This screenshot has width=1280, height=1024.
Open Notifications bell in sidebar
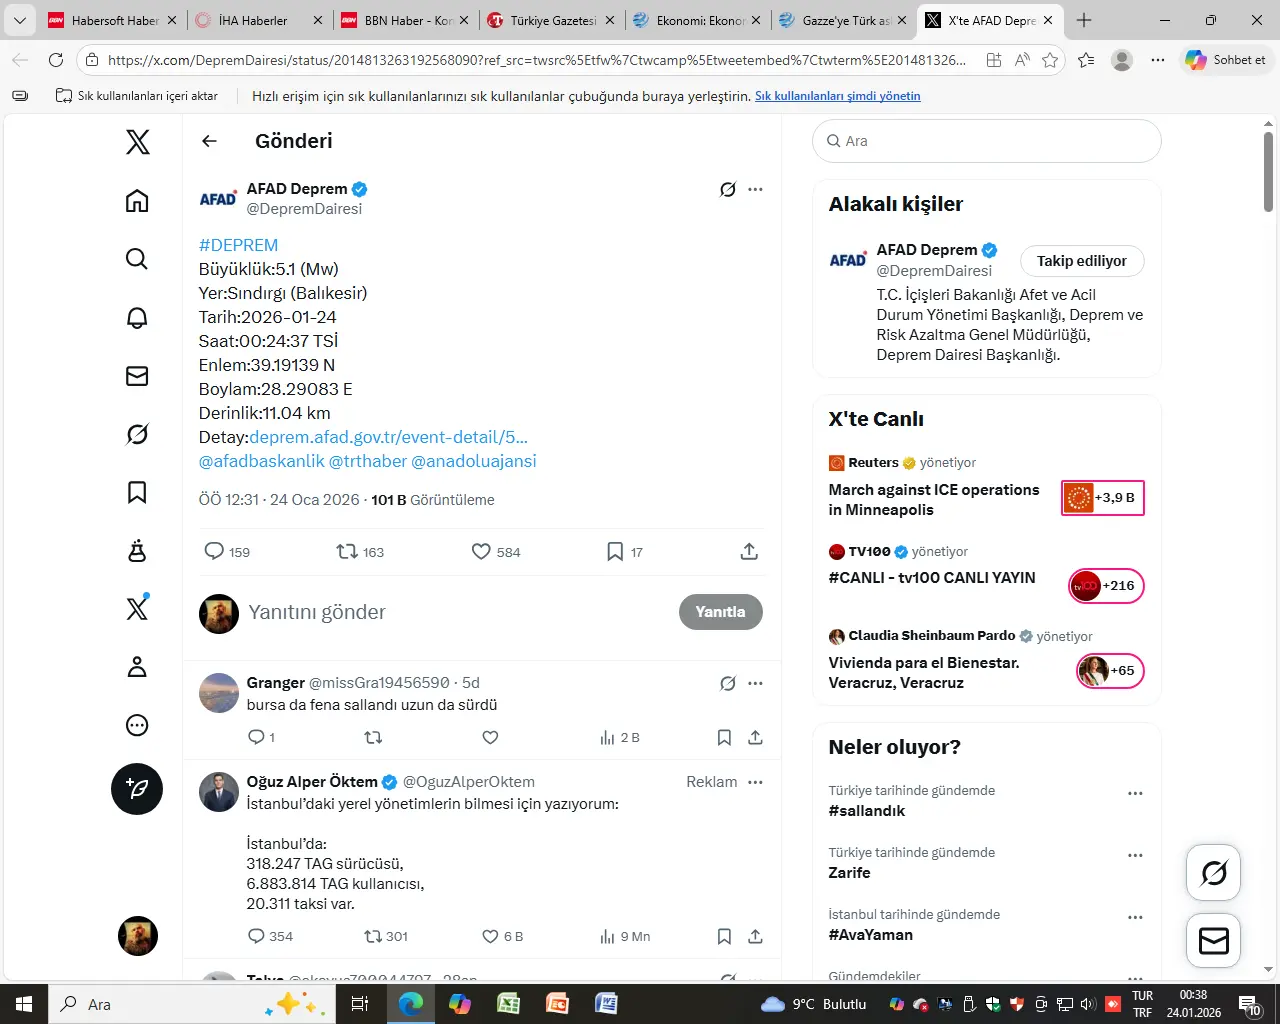point(137,317)
